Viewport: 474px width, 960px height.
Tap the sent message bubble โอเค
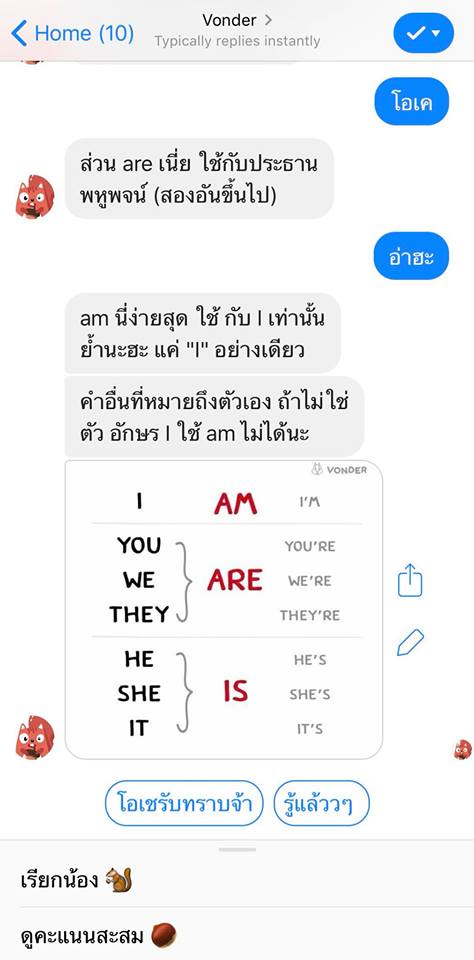pyautogui.click(x=412, y=101)
